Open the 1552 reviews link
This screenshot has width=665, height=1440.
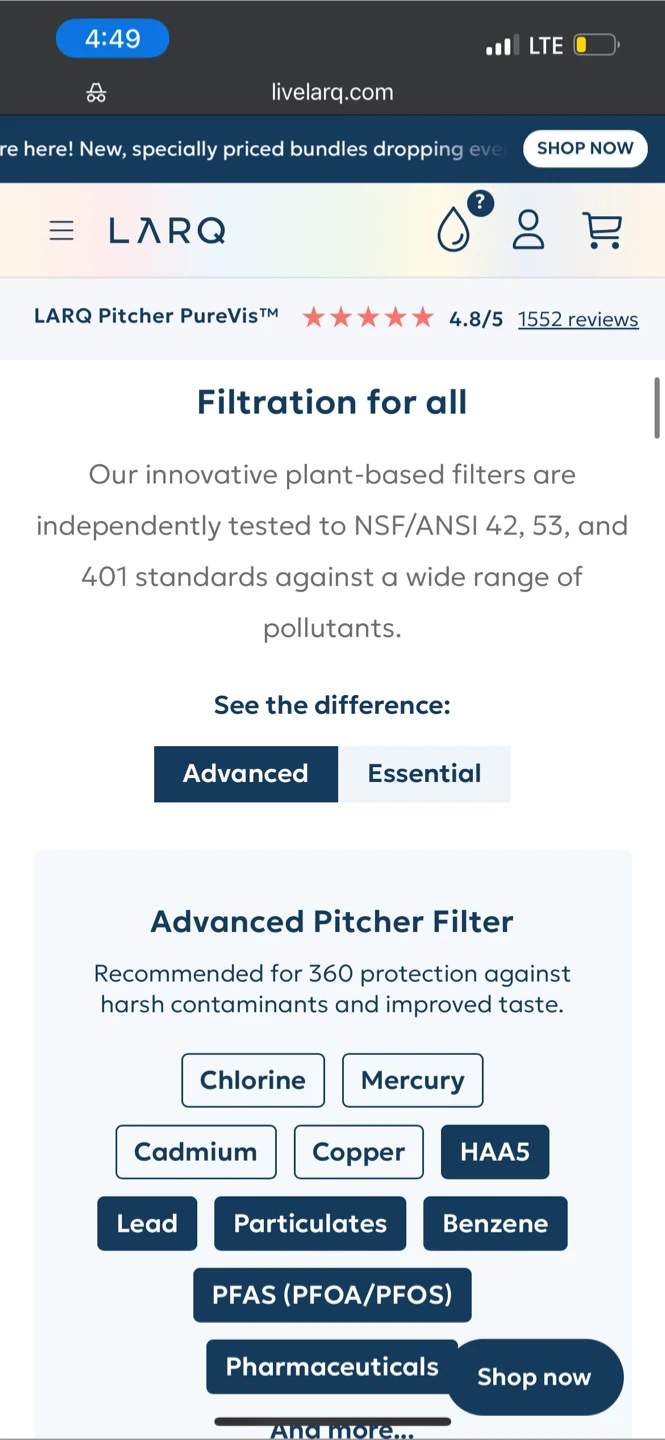coord(578,320)
